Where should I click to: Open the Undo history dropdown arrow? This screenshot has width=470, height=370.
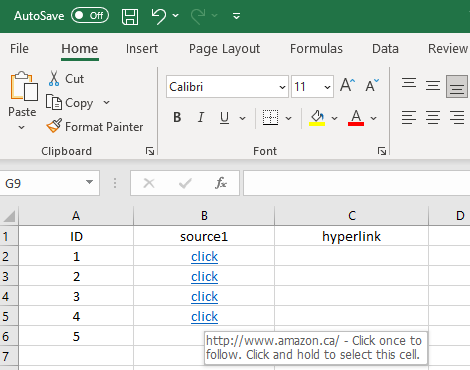(176, 16)
